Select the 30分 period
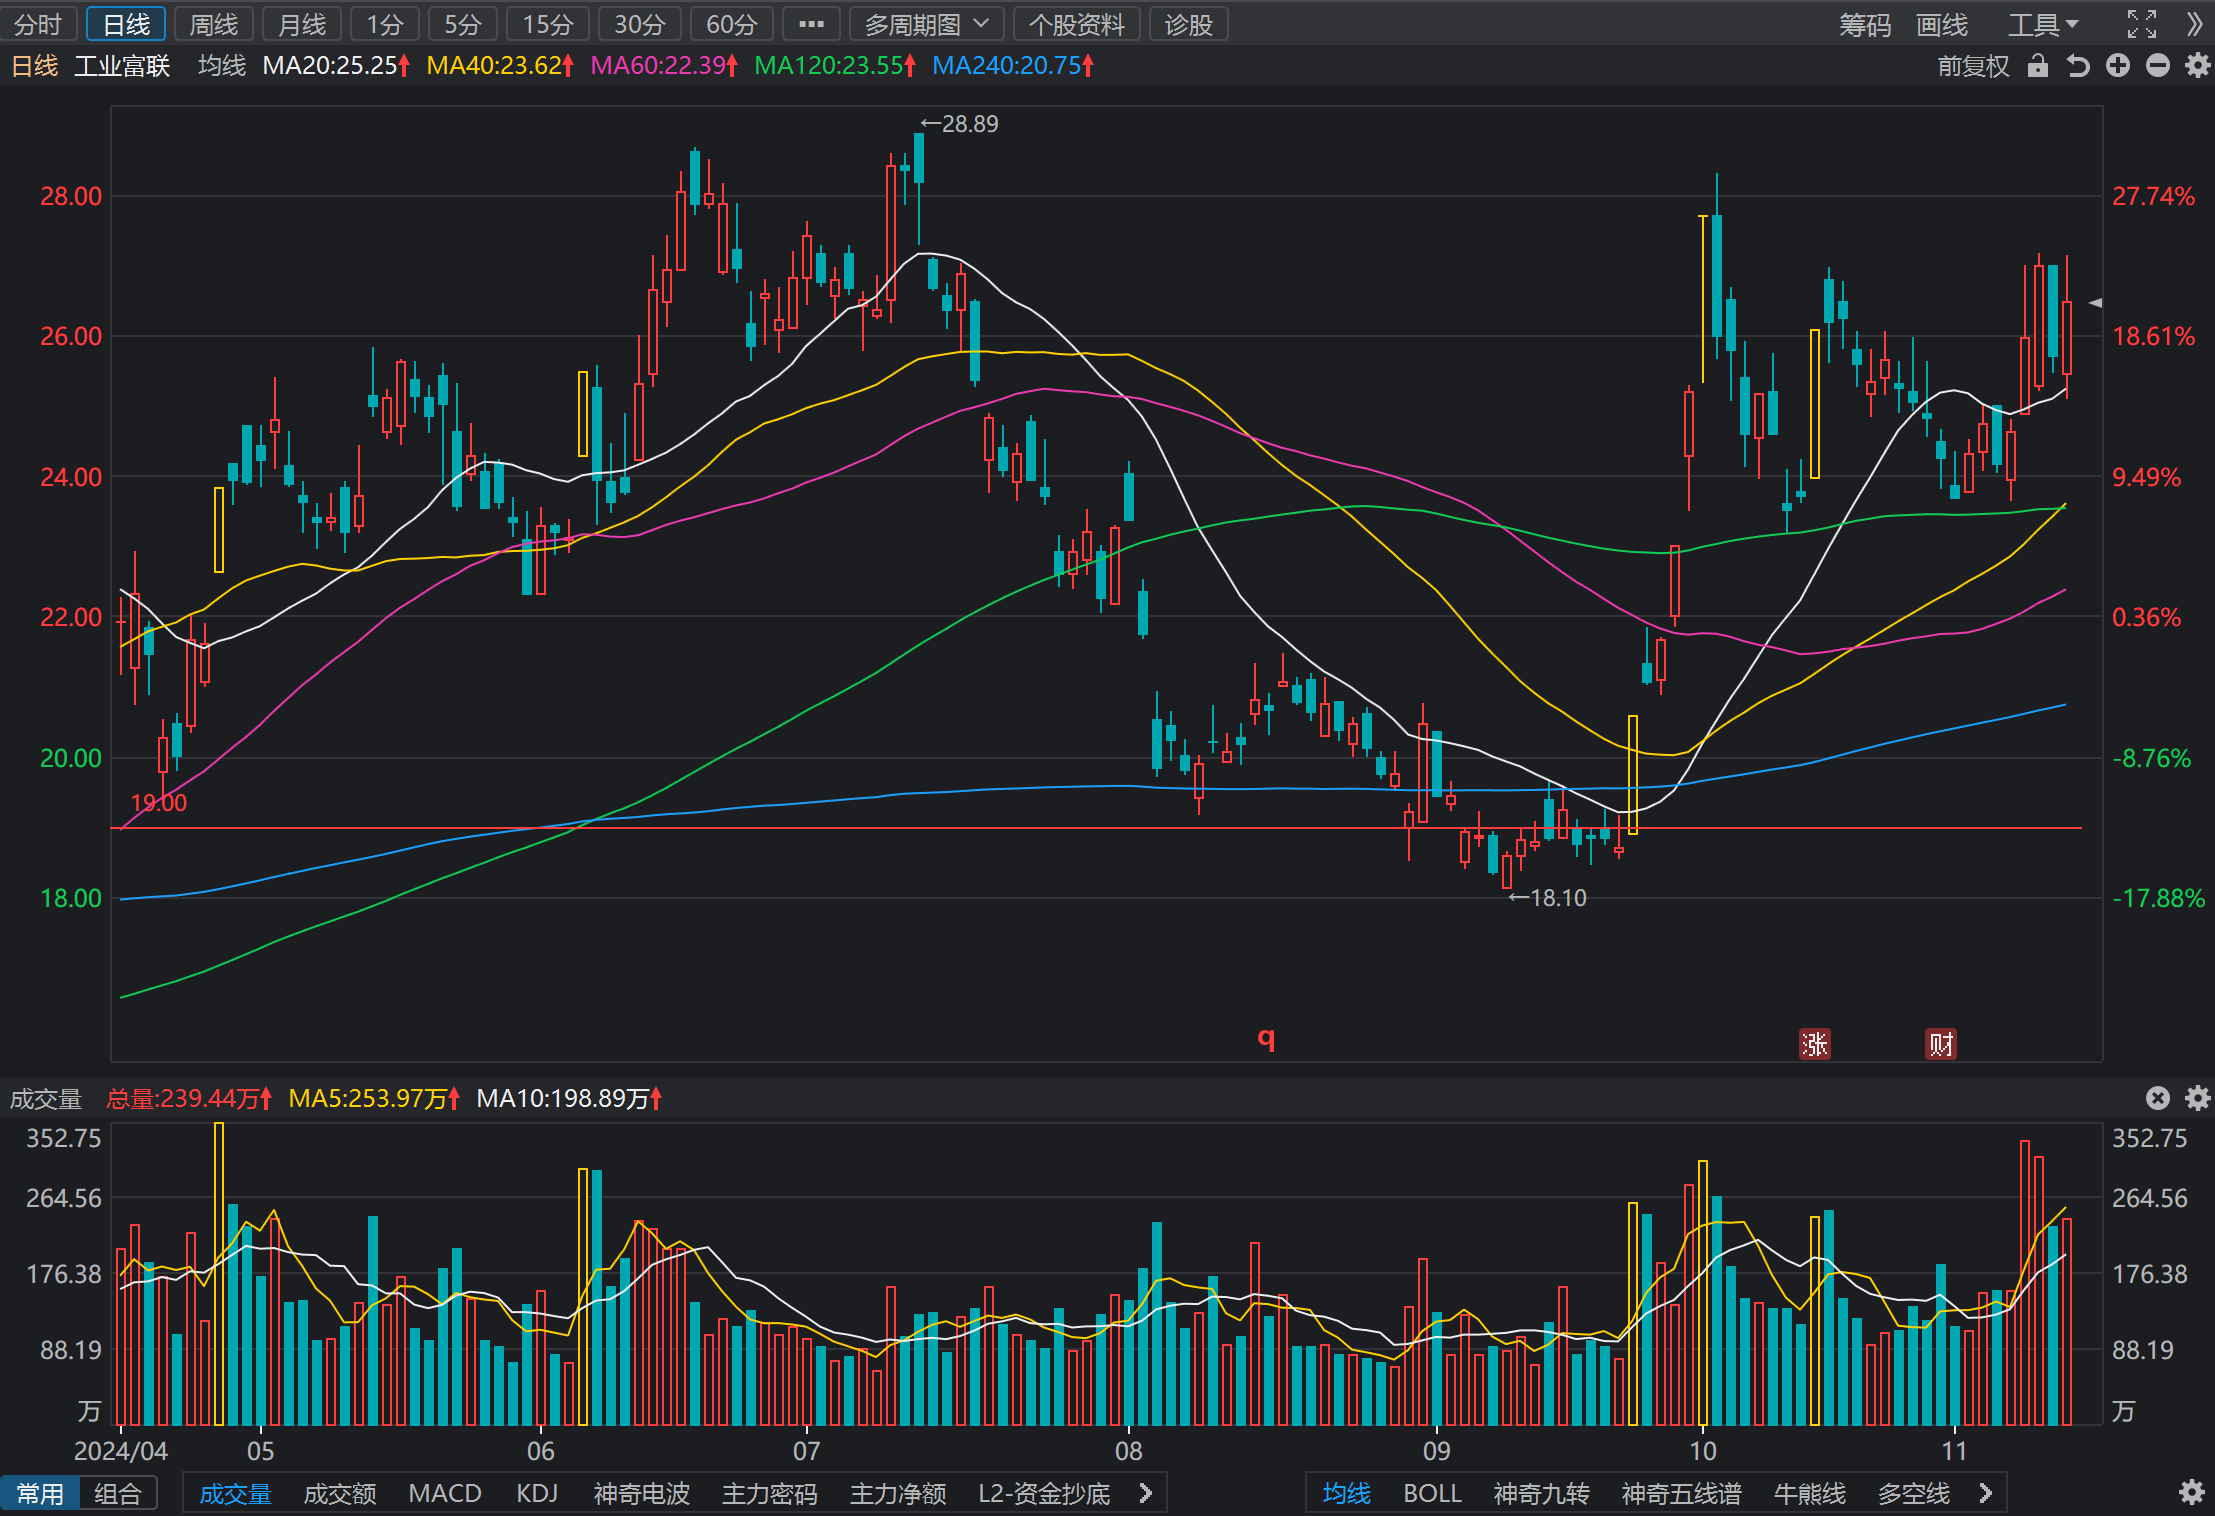 click(640, 24)
